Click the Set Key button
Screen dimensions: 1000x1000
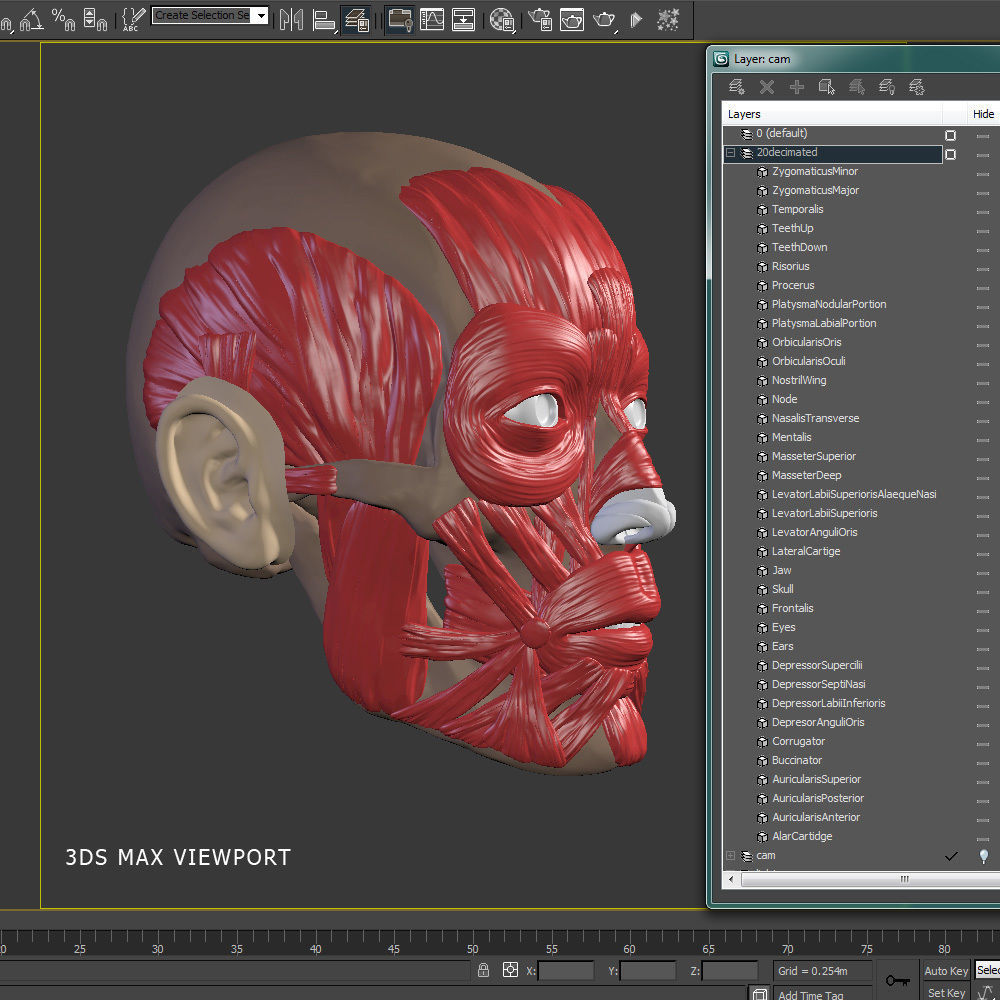pos(946,993)
